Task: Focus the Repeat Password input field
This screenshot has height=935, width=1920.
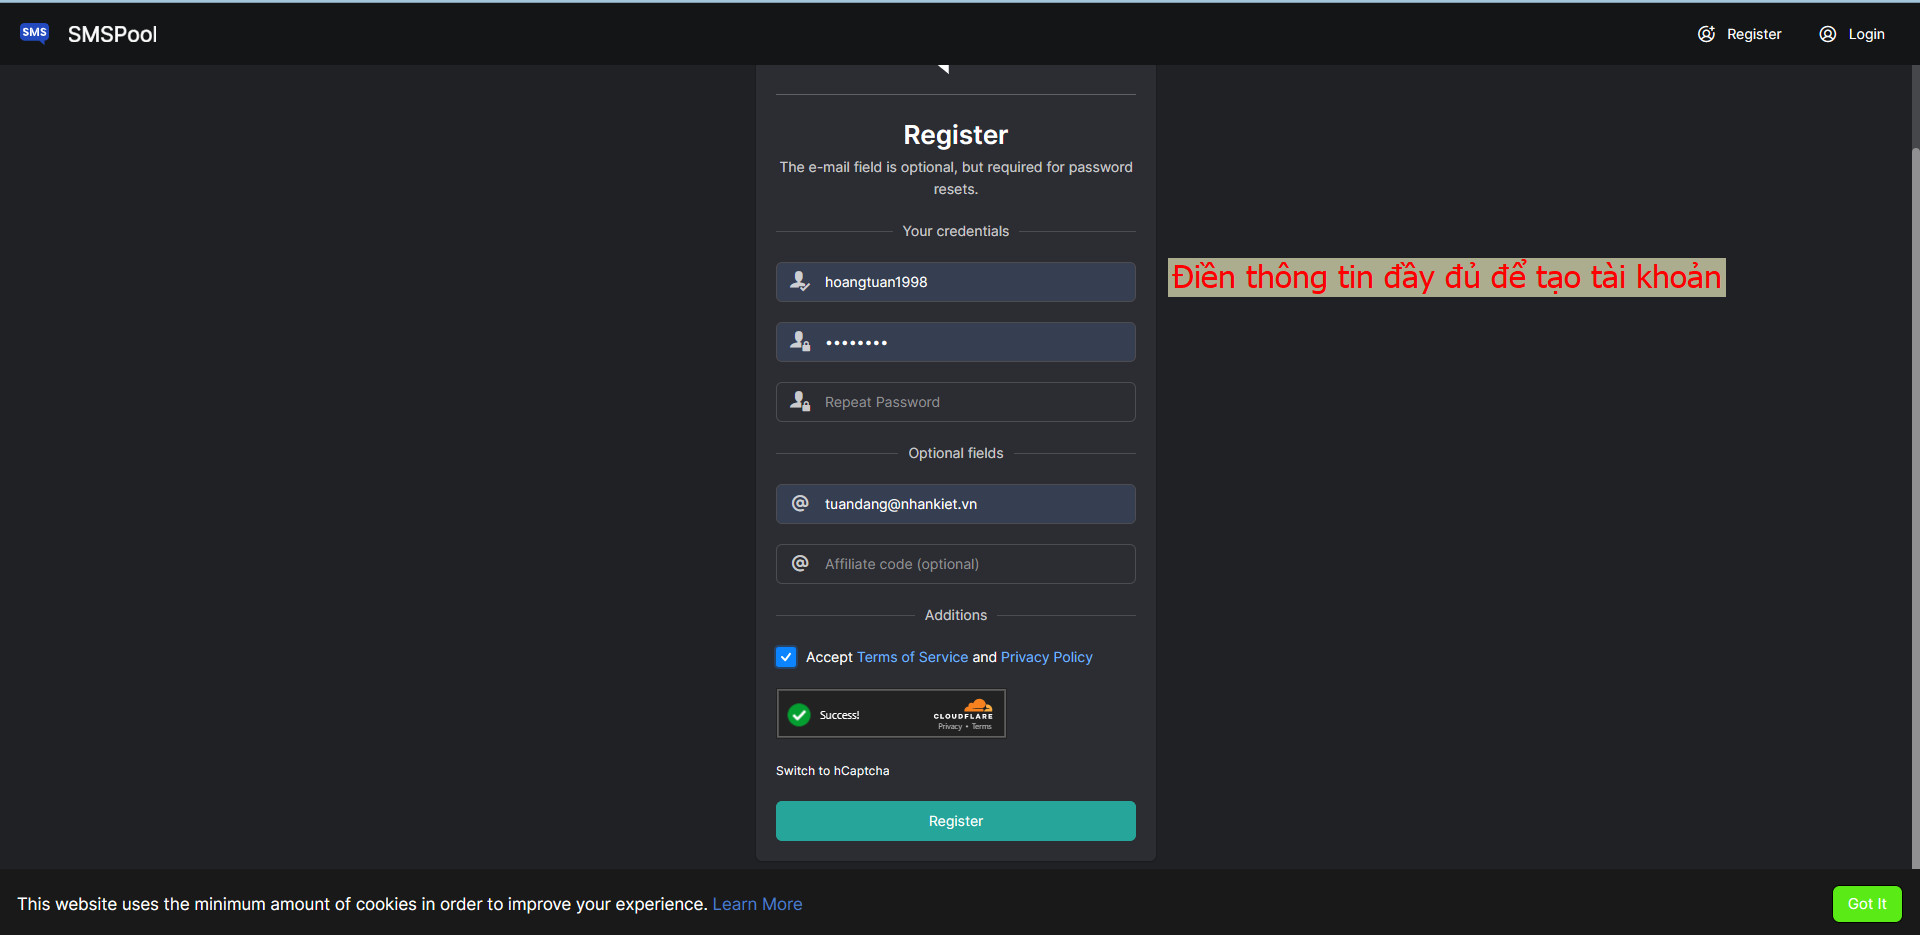Action: (x=970, y=402)
